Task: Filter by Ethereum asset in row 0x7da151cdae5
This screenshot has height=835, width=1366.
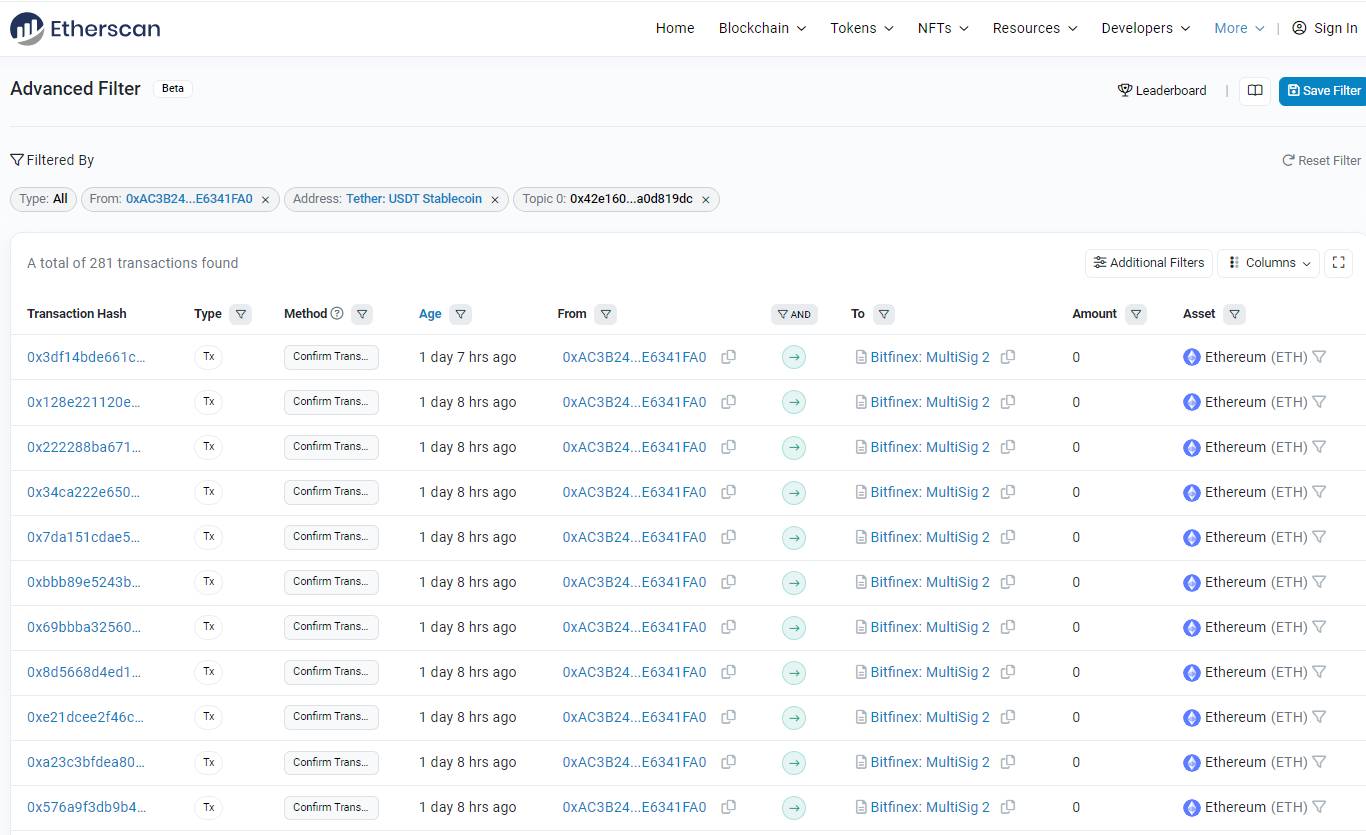Action: point(1319,537)
